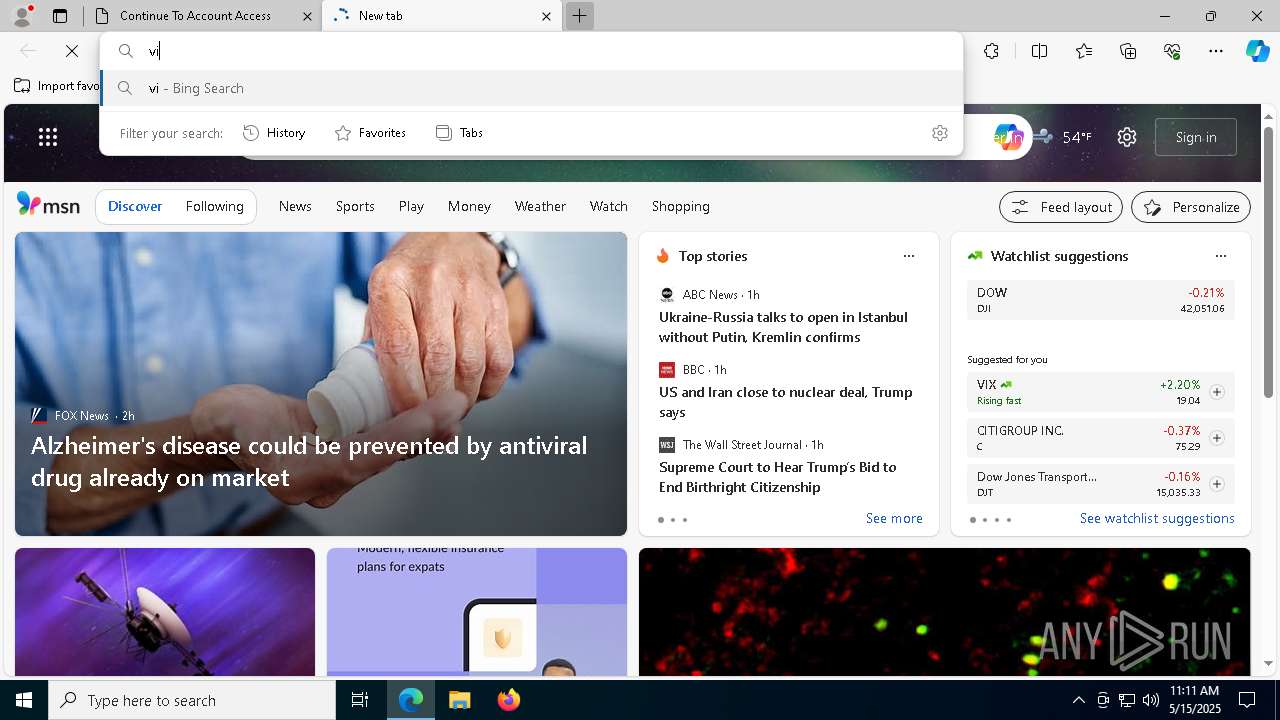Show hidden system tray icons chevron
Image resolution: width=1280 pixels, height=720 pixels.
(1078, 700)
